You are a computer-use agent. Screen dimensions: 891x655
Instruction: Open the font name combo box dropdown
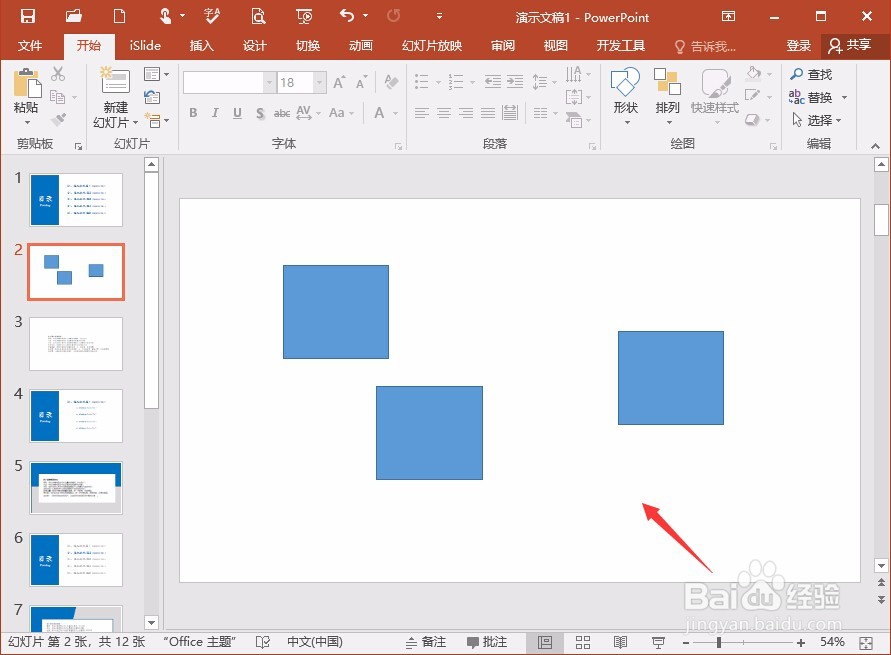coord(269,83)
